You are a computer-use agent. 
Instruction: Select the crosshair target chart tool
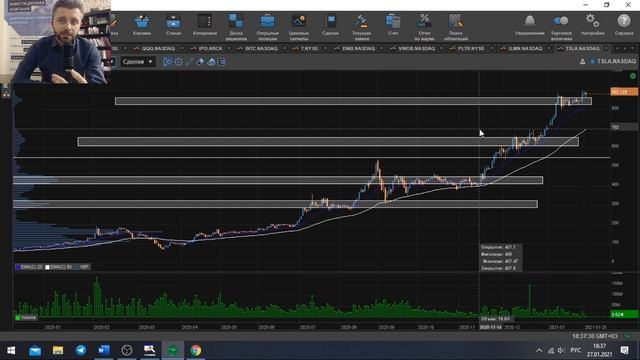178,62
